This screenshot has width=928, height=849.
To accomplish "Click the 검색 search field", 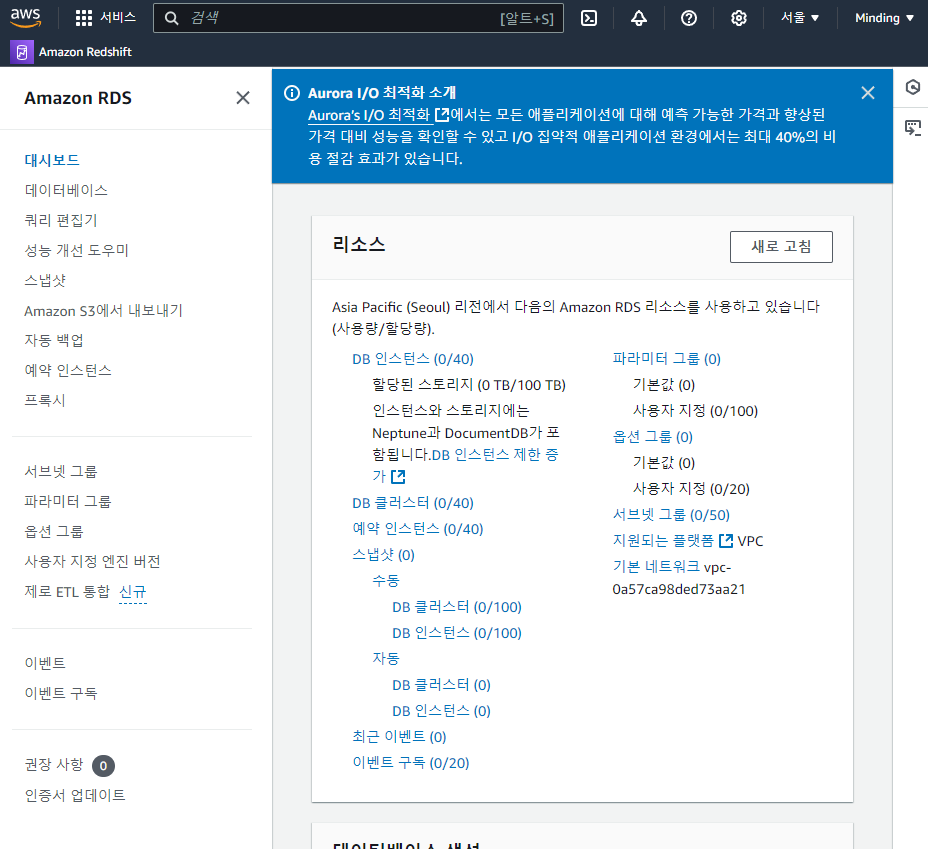I will pyautogui.click(x=358, y=18).
